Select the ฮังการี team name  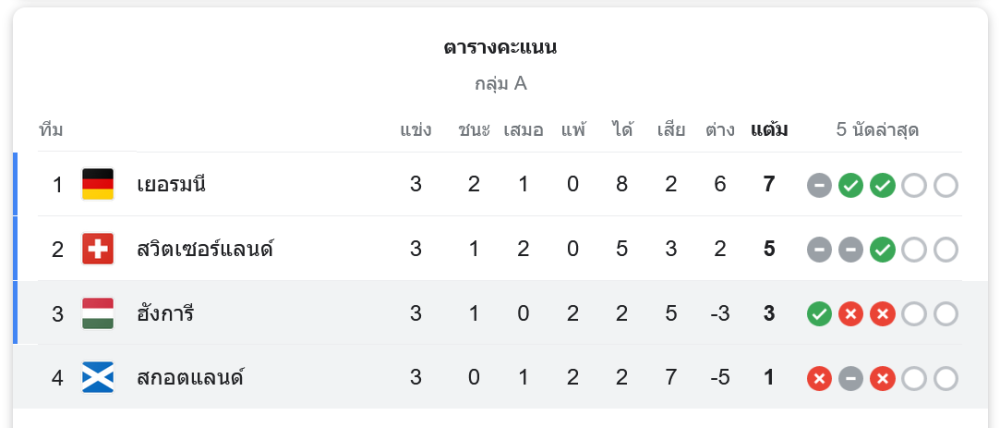pos(165,314)
